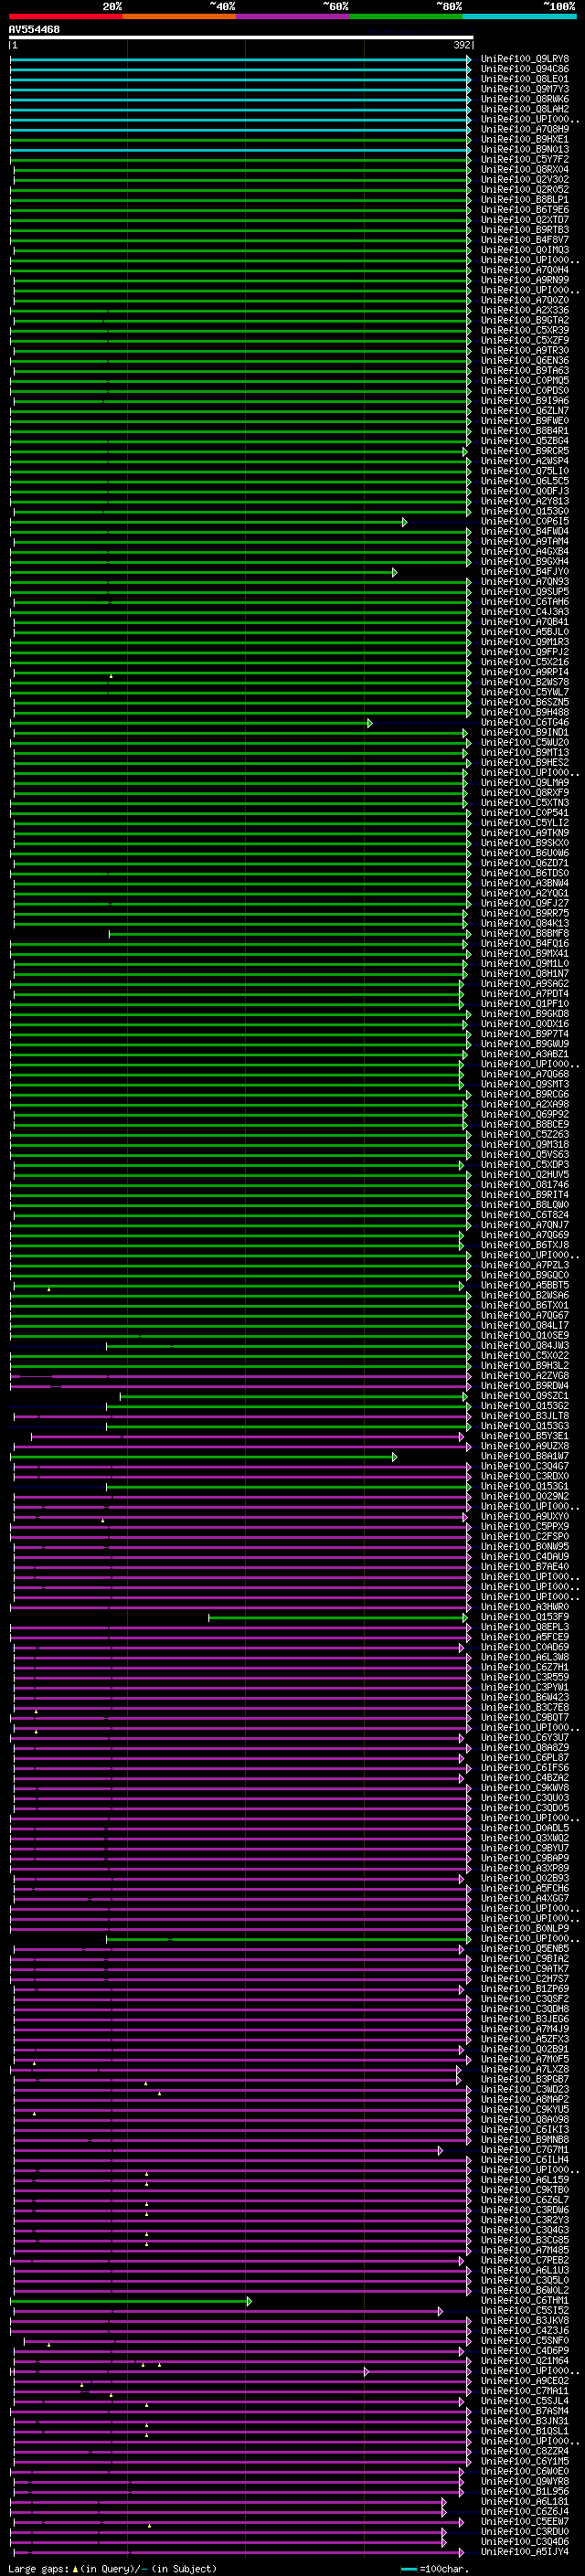Open hit UniRef100_Q8LE01
Viewport: 585px width, 2576px height.
pos(525,79)
